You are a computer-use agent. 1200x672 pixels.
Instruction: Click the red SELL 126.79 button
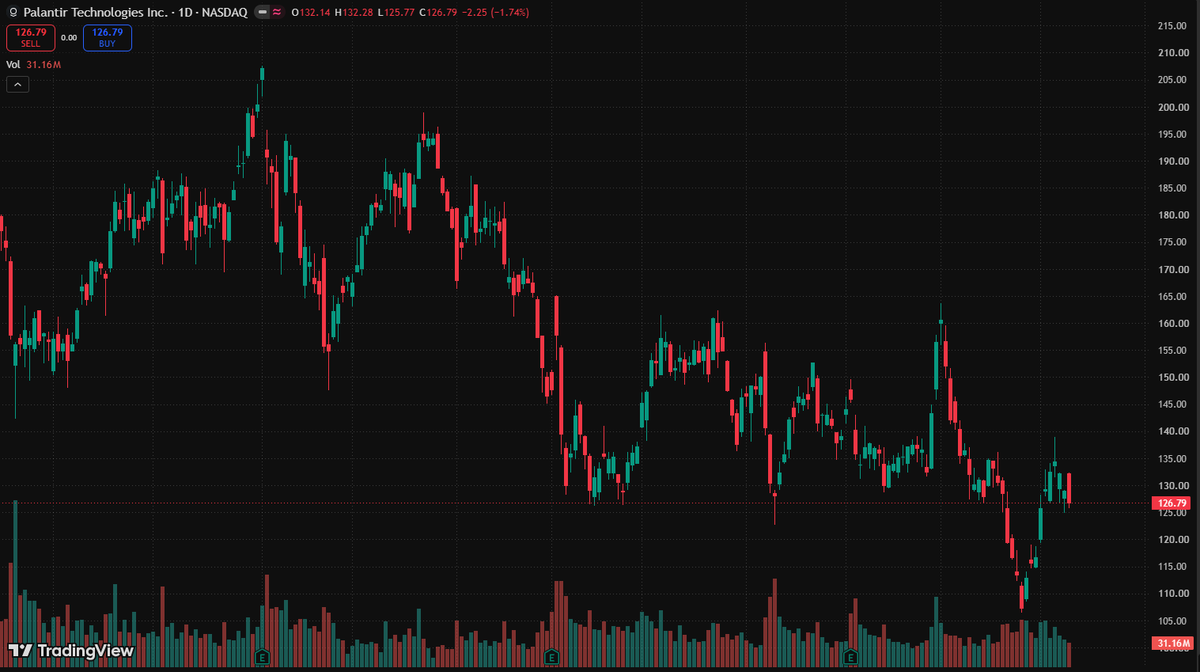[30, 38]
